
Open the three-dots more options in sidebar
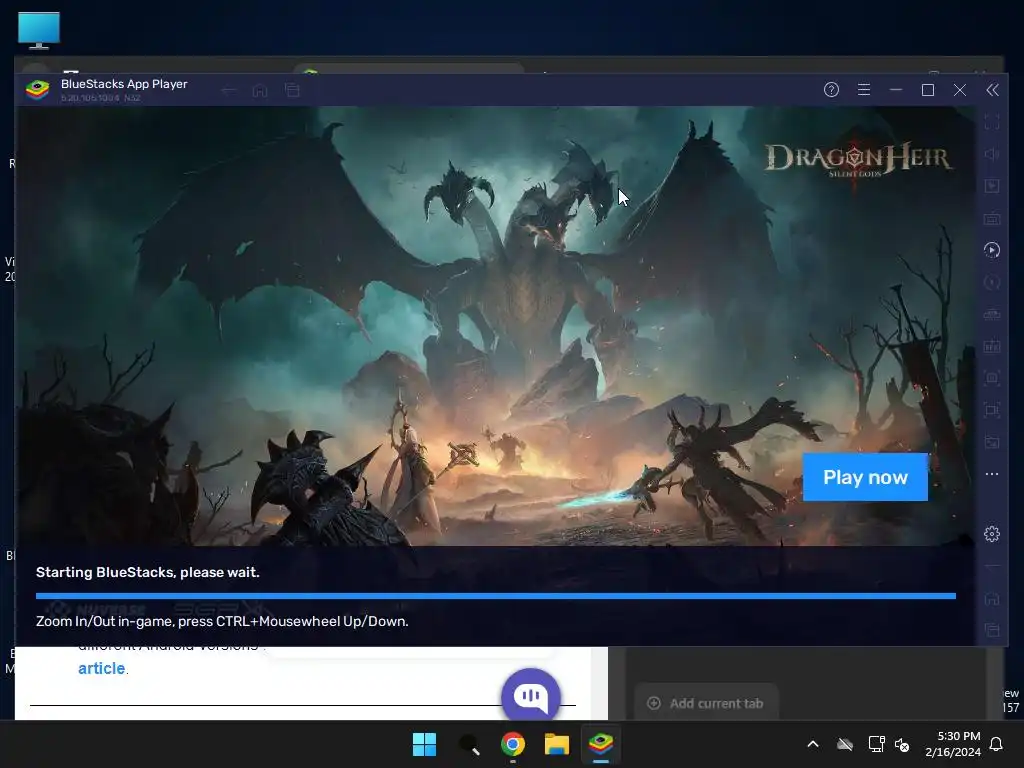pos(991,474)
